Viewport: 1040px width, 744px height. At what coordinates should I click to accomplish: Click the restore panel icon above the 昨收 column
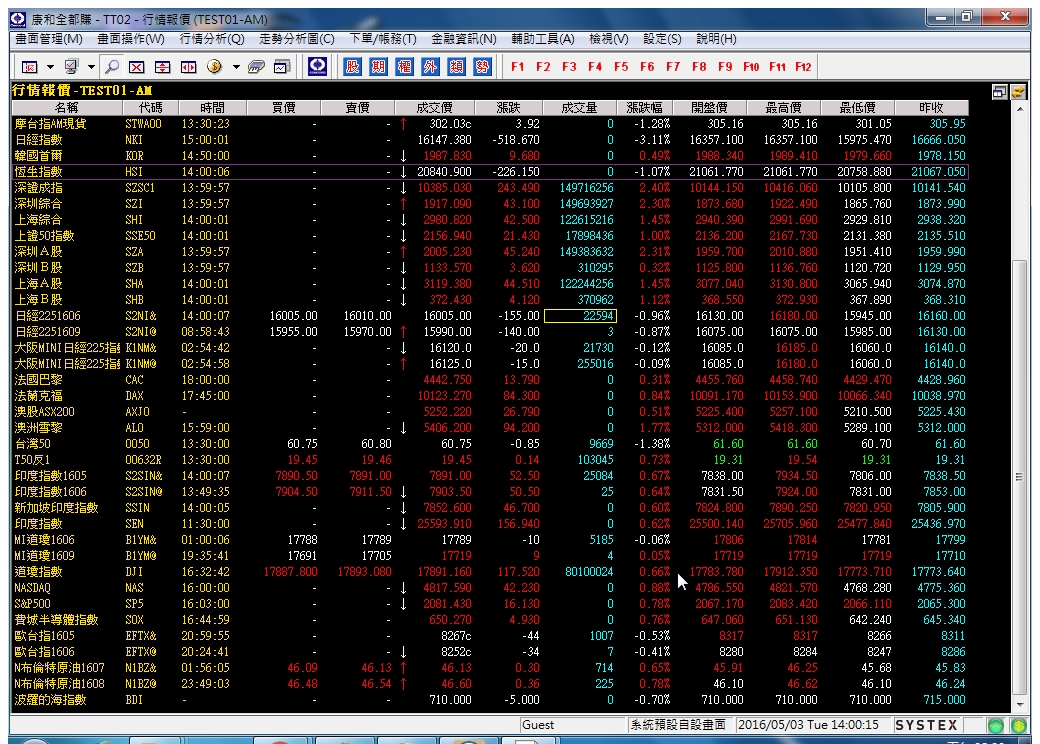coord(1000,92)
